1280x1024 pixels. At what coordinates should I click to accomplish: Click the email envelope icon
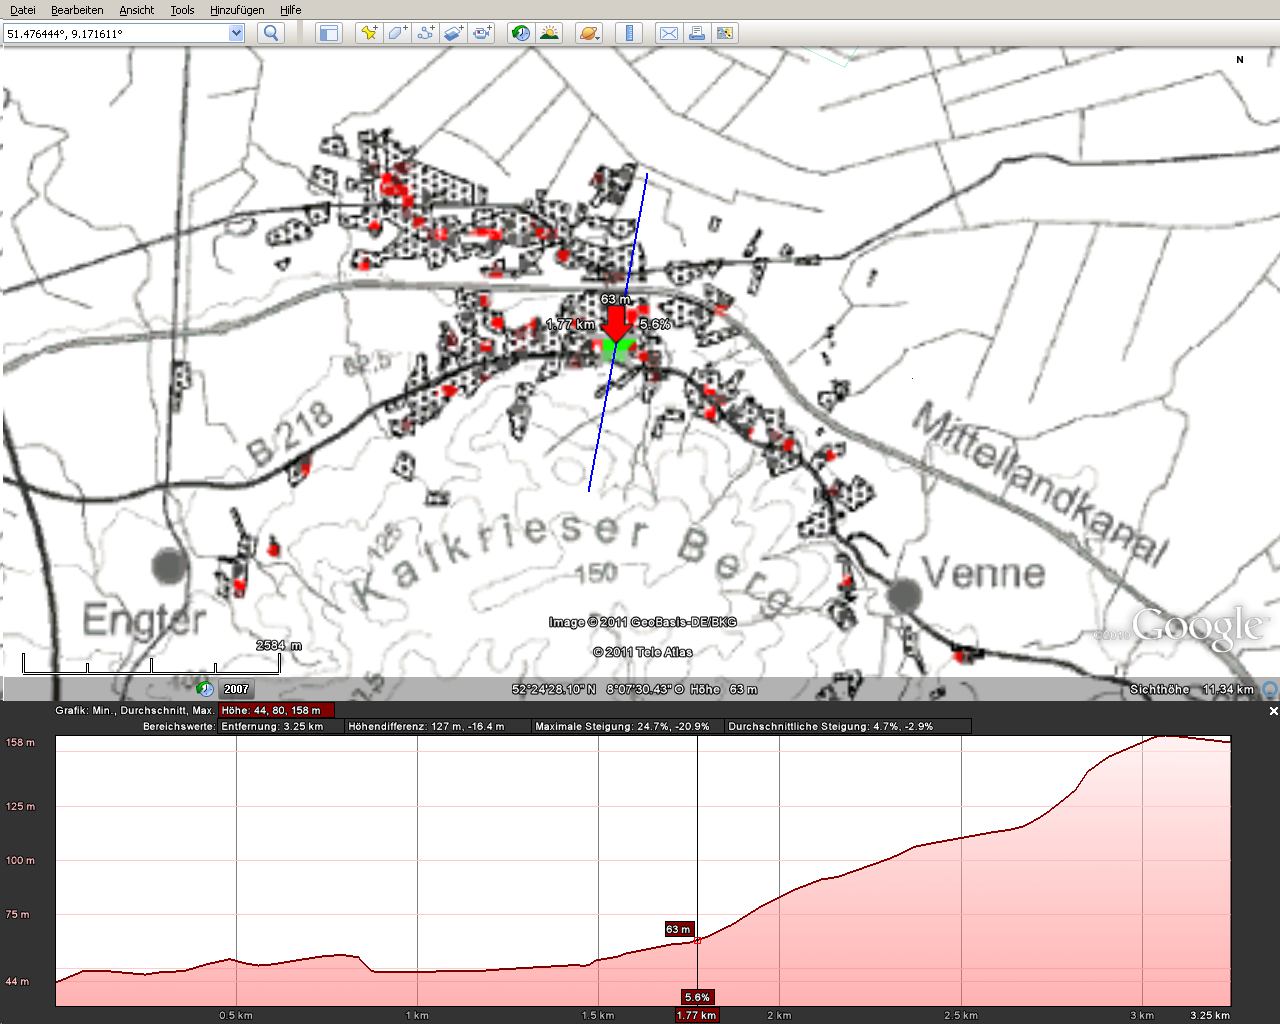pyautogui.click(x=668, y=33)
